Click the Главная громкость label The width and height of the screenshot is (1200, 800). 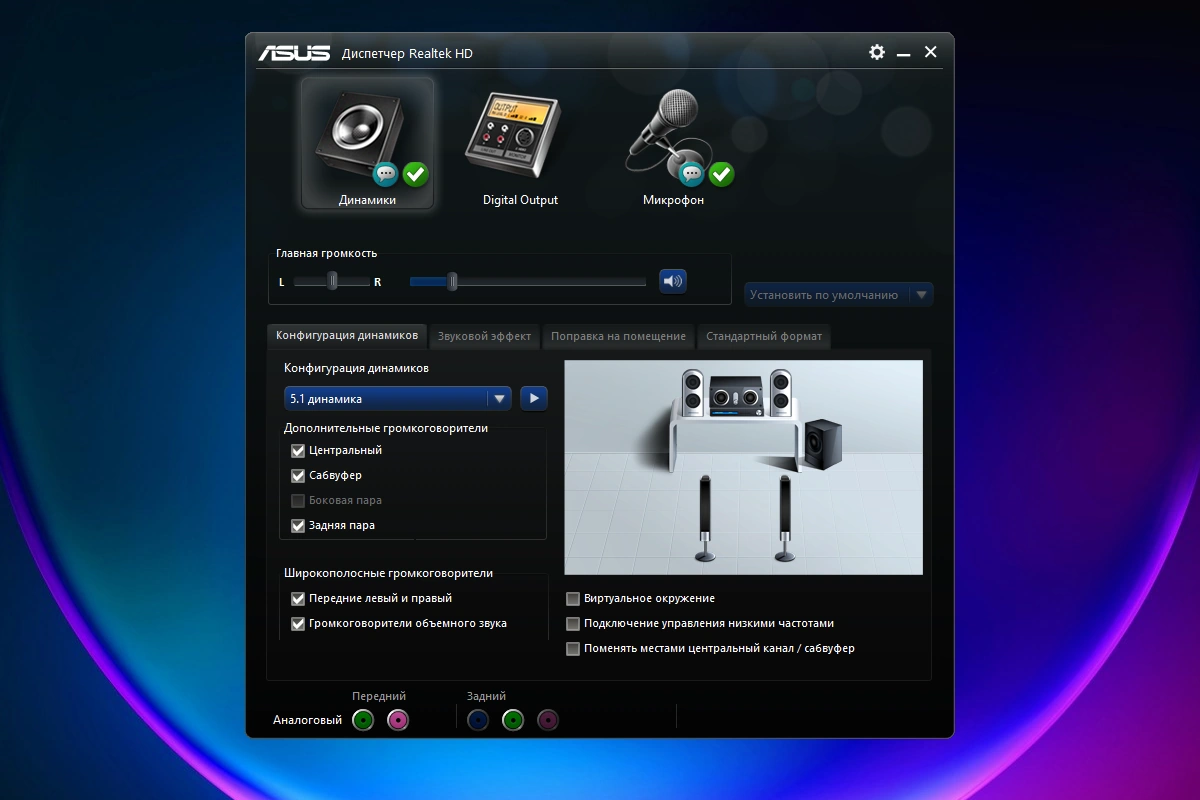click(x=327, y=253)
